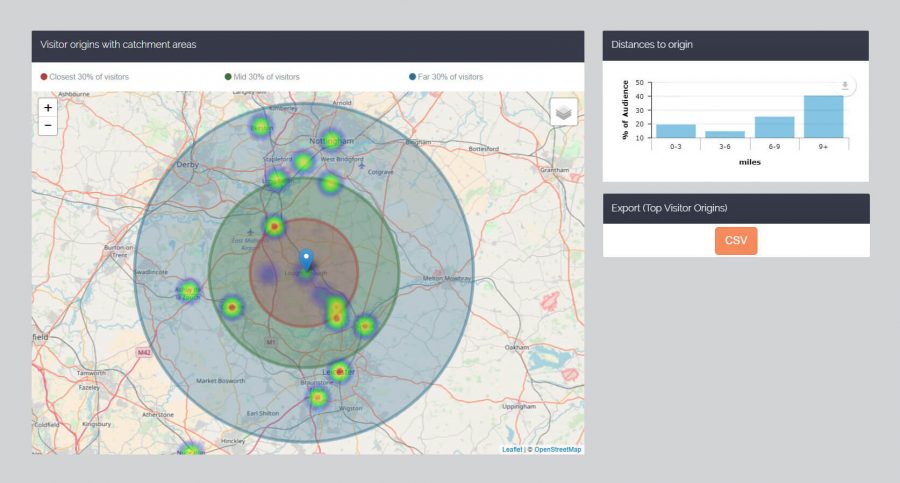The image size is (900, 483).
Task: Click the red Closest 30% legend dot
Action: pos(44,77)
